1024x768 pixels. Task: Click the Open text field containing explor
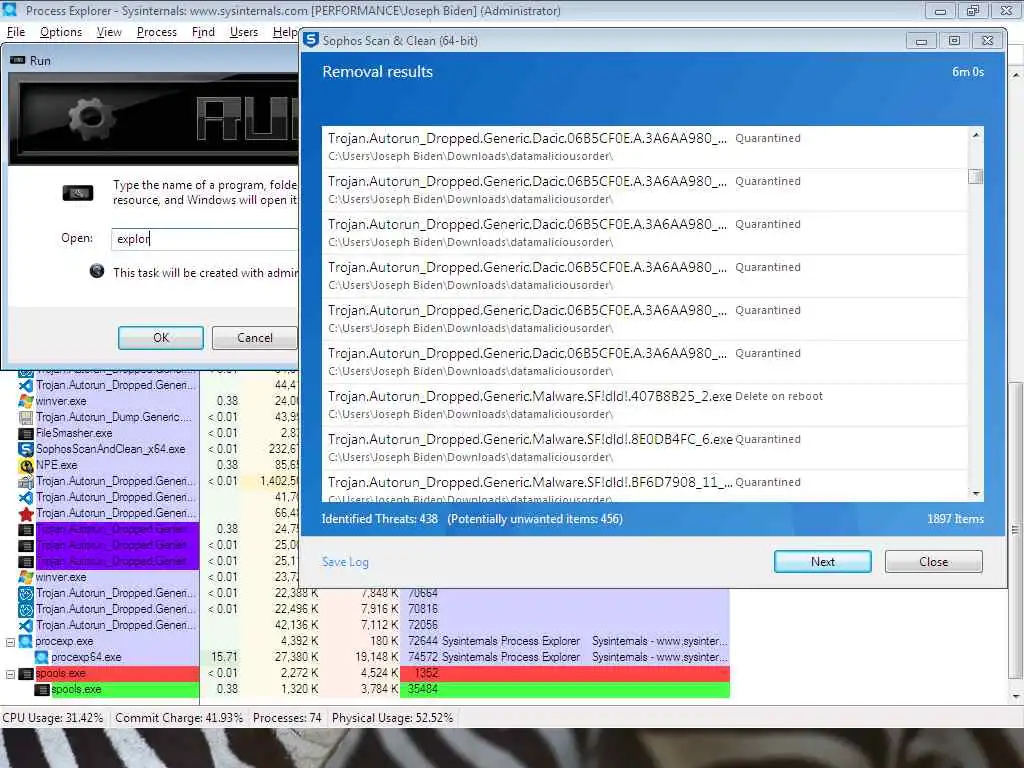click(x=205, y=239)
